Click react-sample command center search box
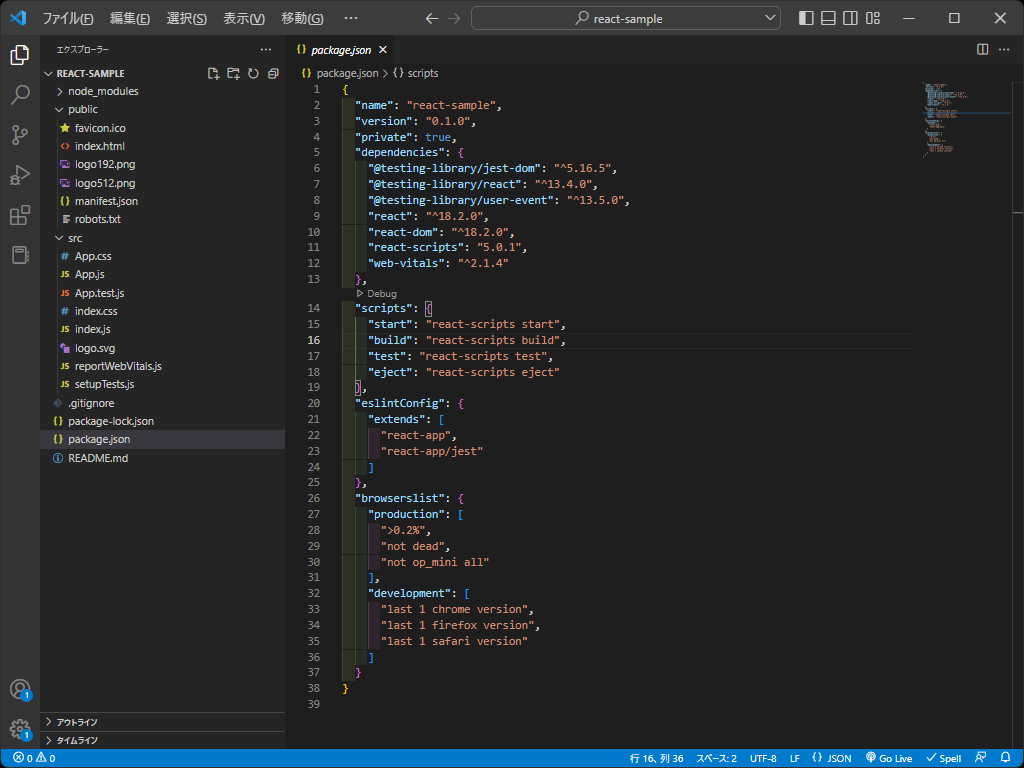Viewport: 1024px width, 768px height. (626, 18)
